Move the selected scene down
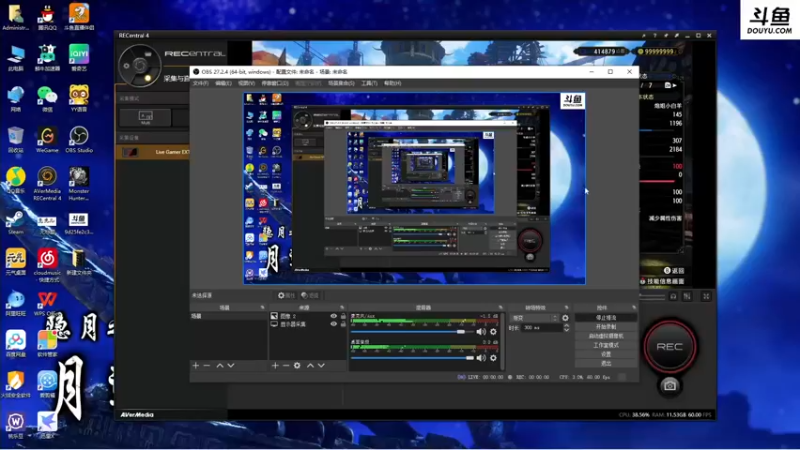This screenshot has width=800, height=450. (231, 365)
